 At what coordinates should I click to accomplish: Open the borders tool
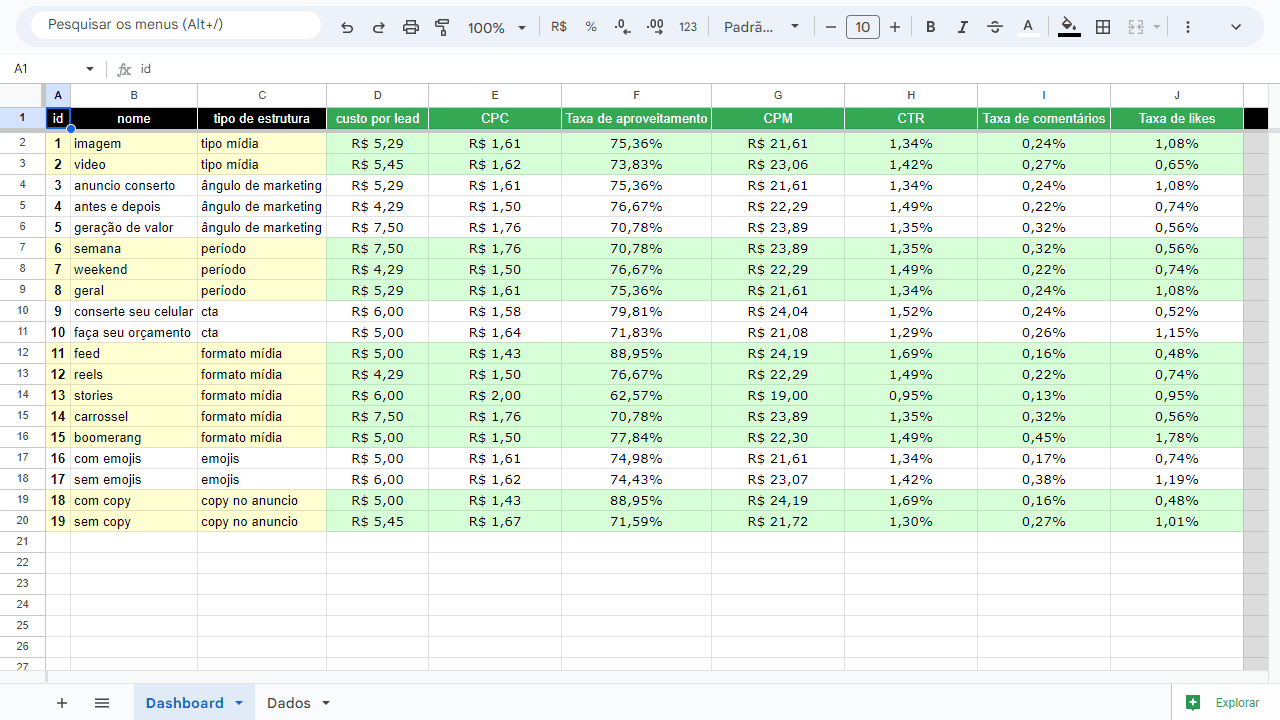pyautogui.click(x=1103, y=27)
